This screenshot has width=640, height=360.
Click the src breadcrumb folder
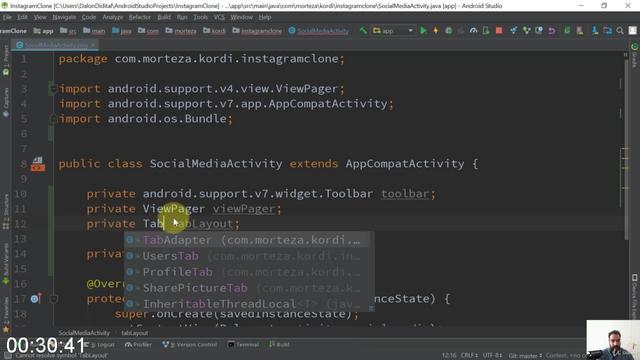click(68, 31)
